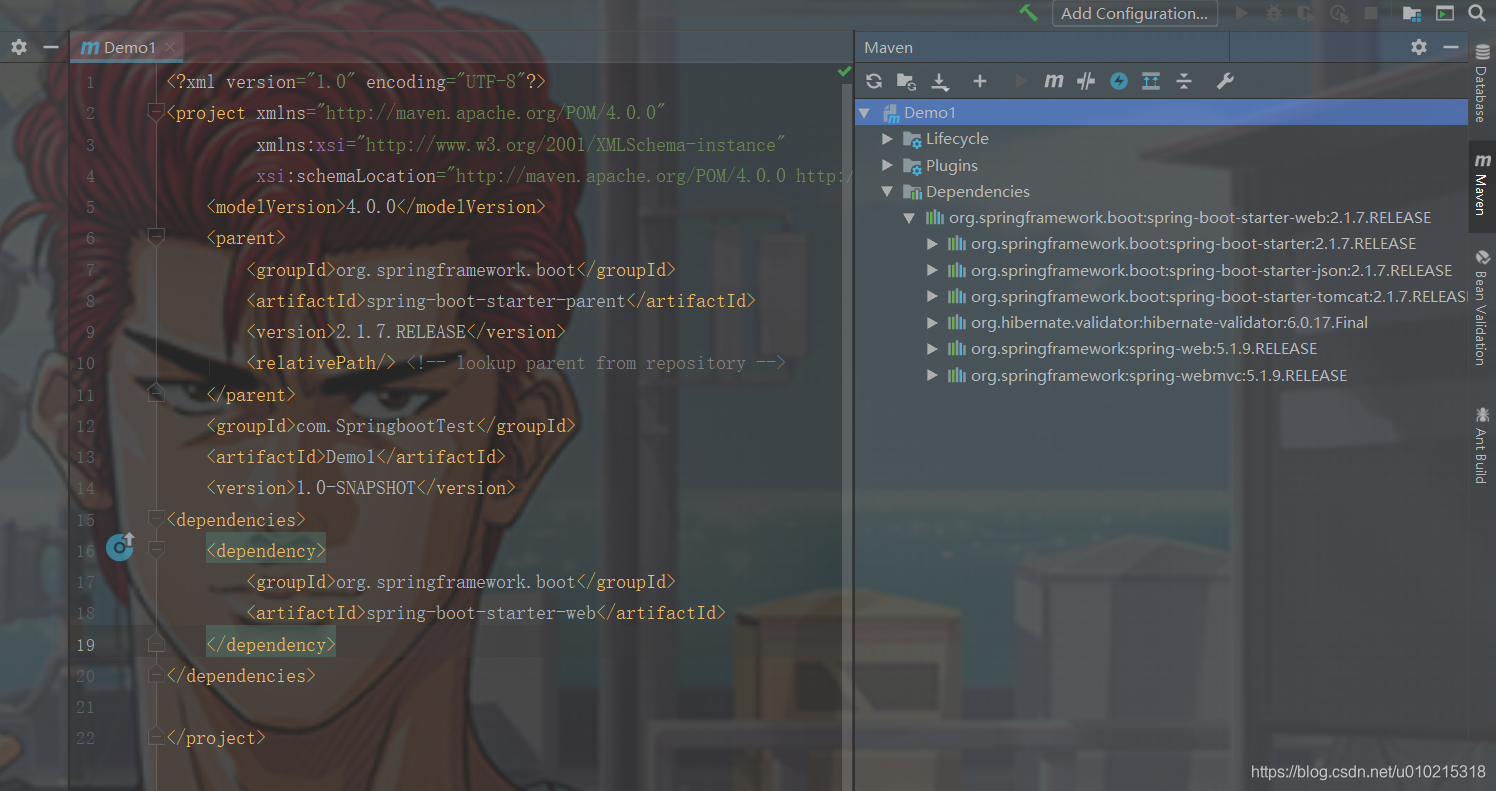Click 1.0-SNAPSHOT version text
This screenshot has height=791, width=1496.
coord(356,488)
